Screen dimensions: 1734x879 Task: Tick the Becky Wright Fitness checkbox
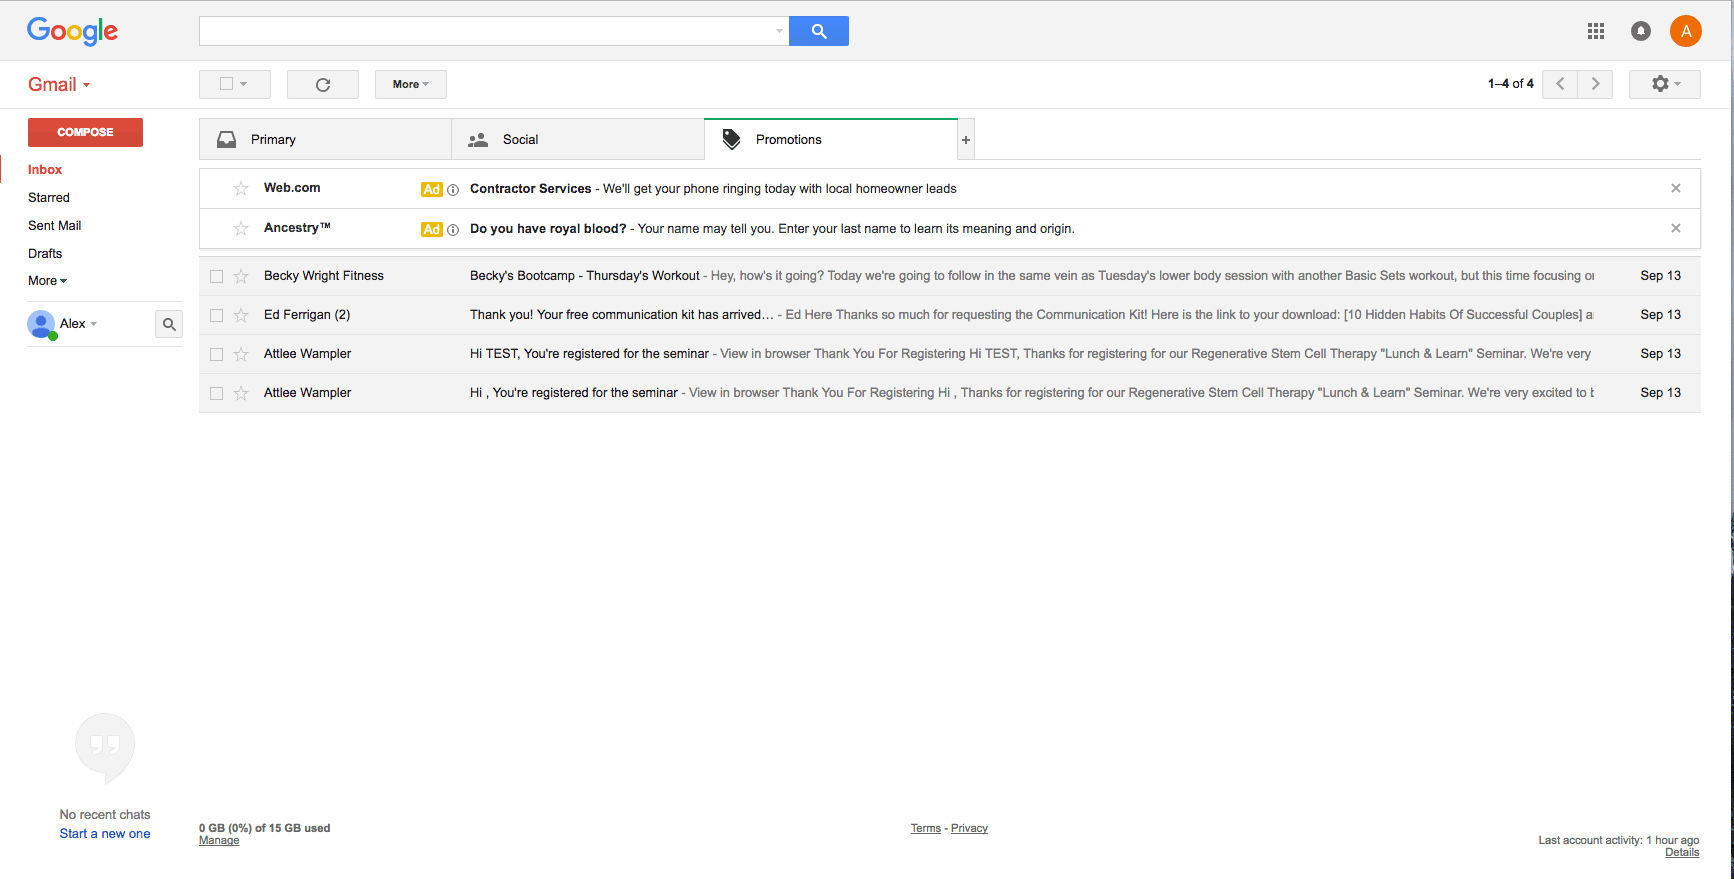tap(216, 276)
